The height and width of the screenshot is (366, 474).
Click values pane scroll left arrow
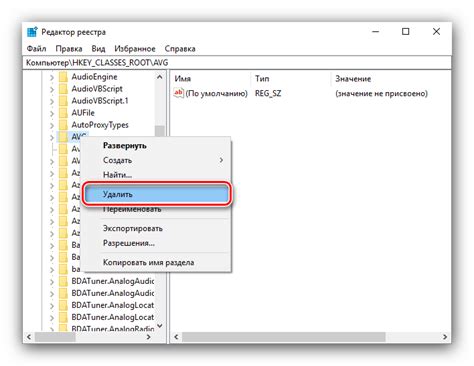176,337
